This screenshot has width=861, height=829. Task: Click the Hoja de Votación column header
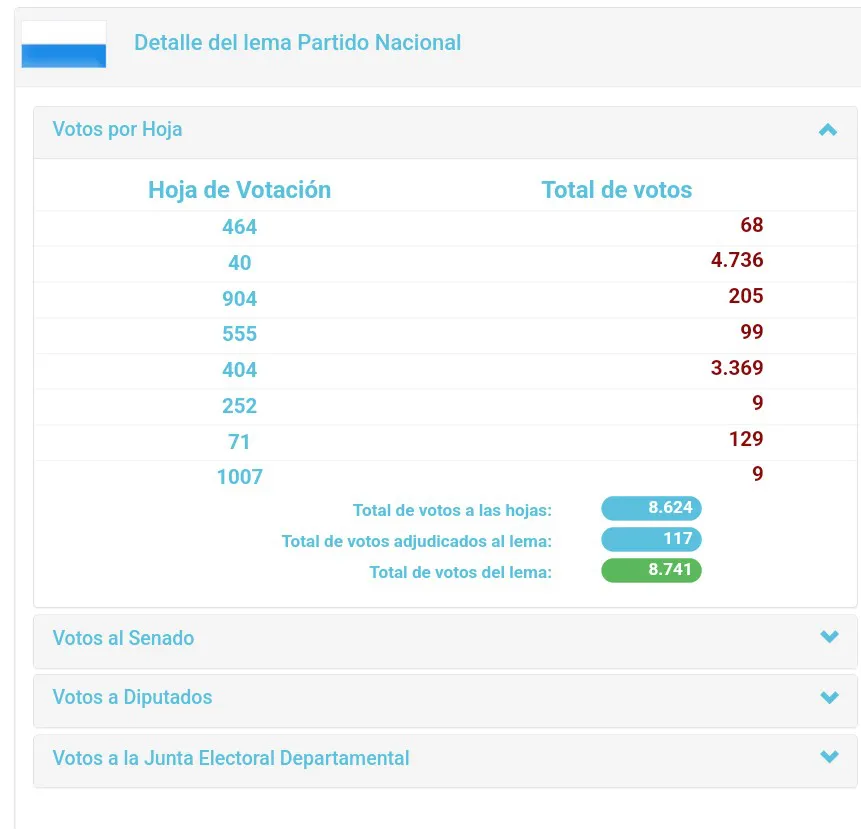tap(239, 190)
